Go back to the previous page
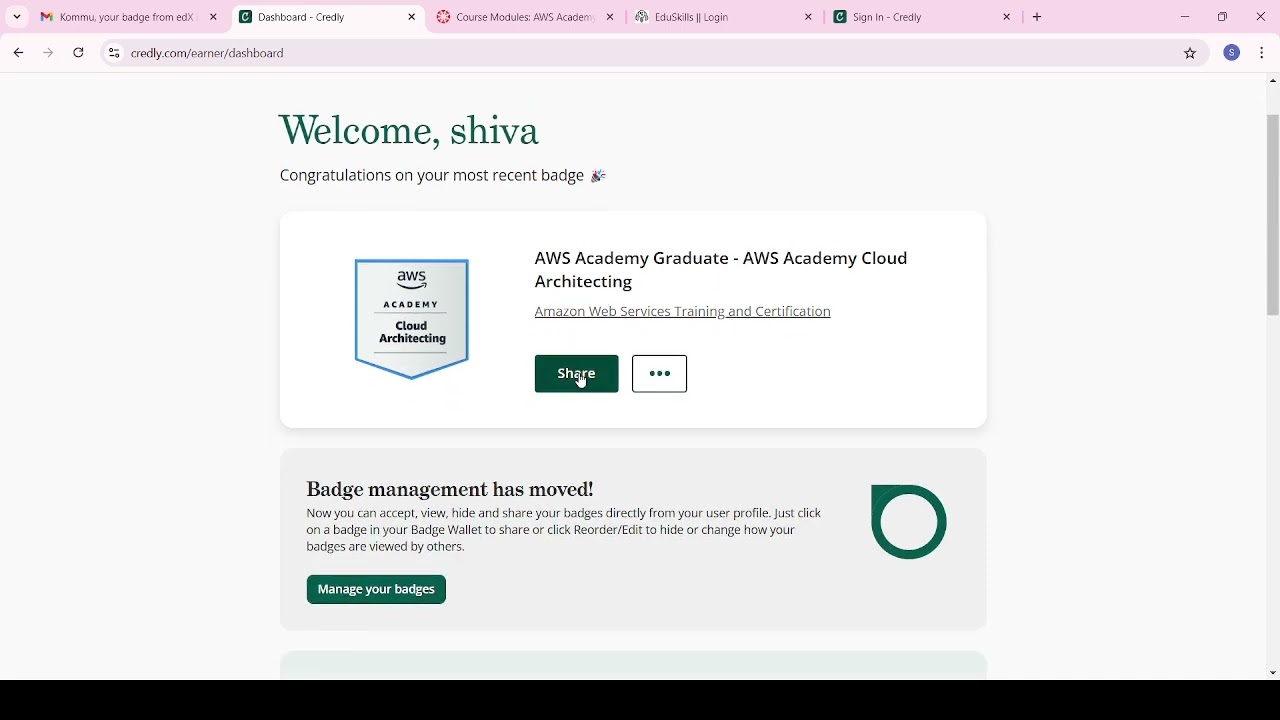Viewport: 1280px width, 720px height. pyautogui.click(x=19, y=53)
